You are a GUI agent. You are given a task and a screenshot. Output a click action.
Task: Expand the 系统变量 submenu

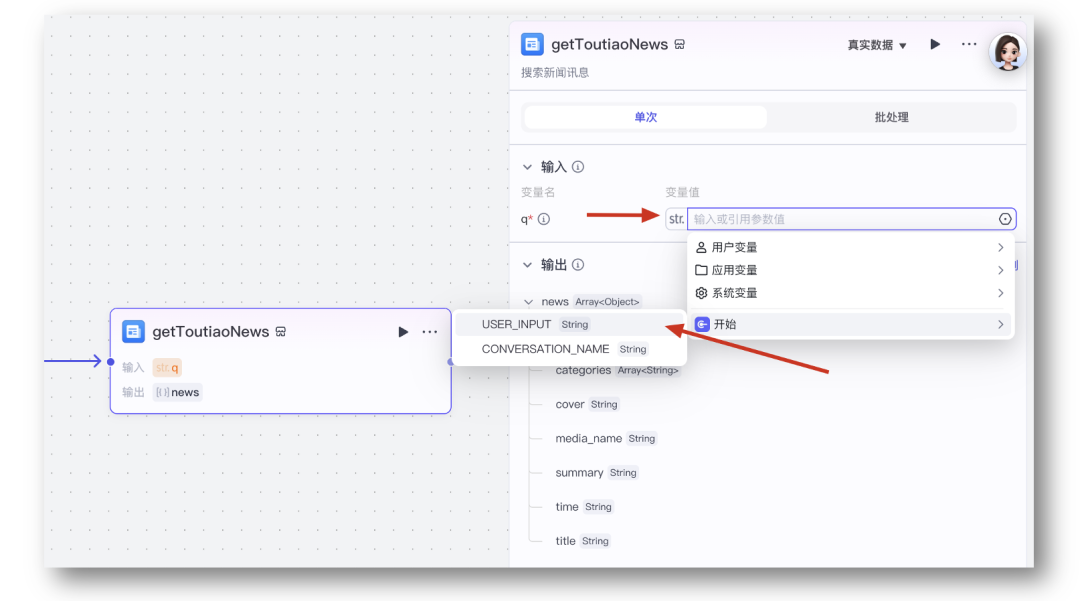[850, 293]
